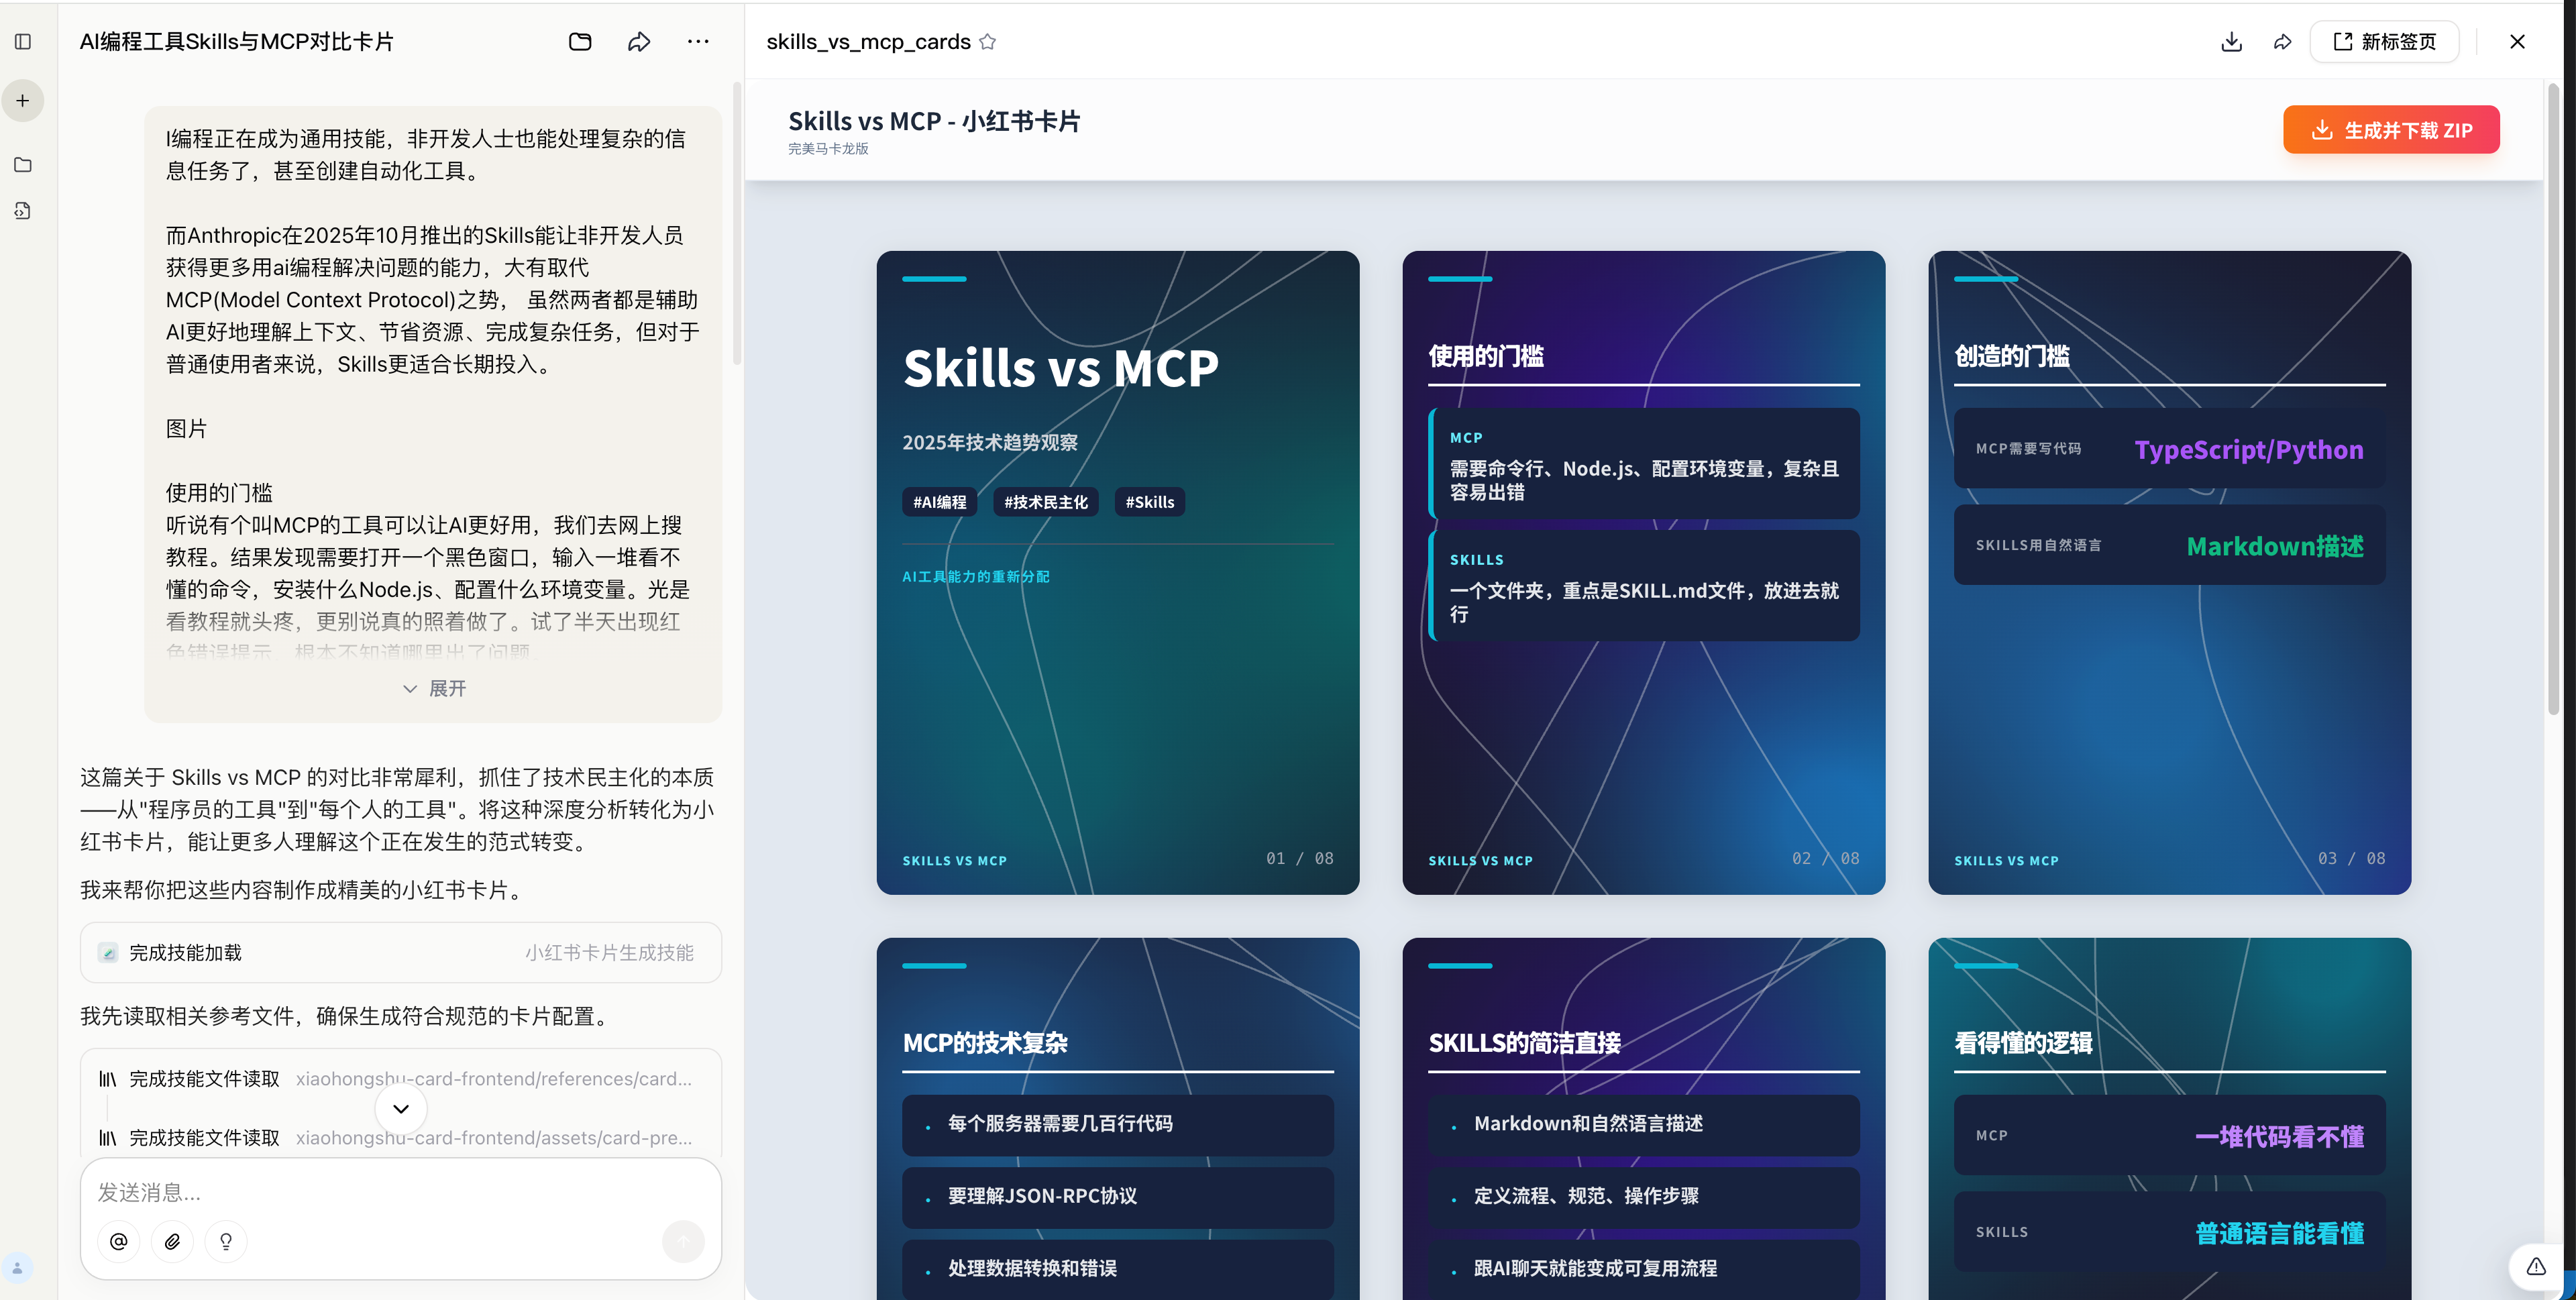
Task: Click the scroll-down chevron circle button
Action: (401, 1108)
